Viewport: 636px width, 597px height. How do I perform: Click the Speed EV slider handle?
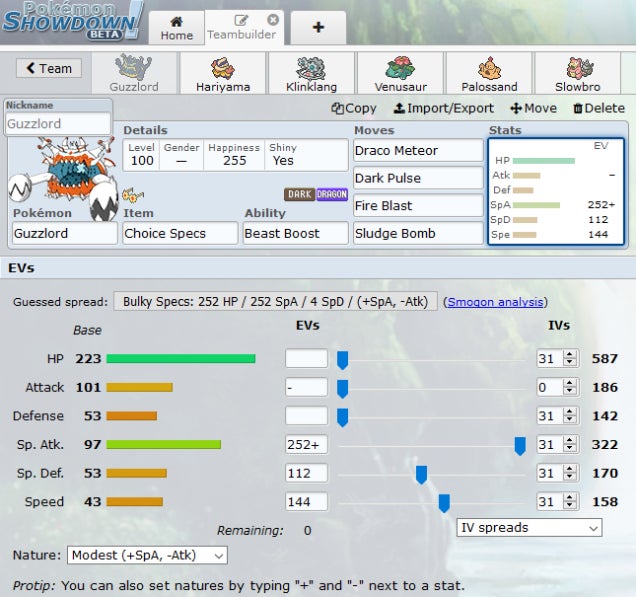(444, 502)
